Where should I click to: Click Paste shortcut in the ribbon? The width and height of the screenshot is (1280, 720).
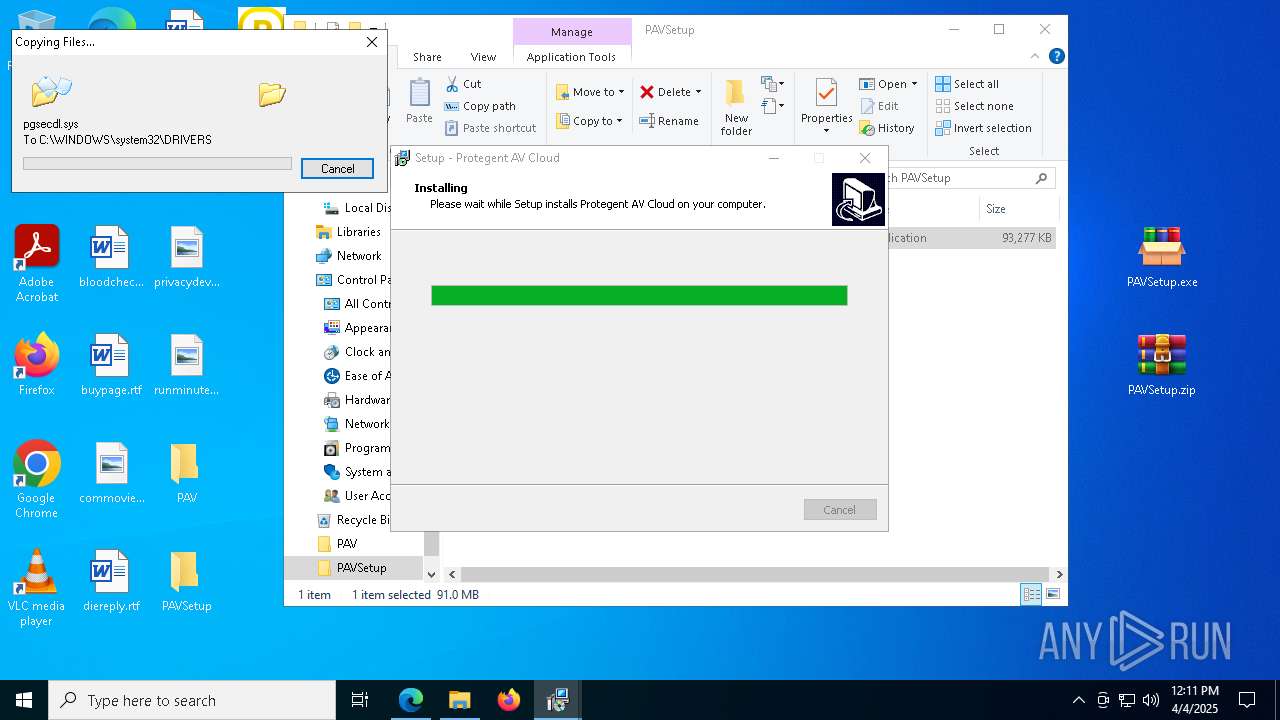point(490,128)
